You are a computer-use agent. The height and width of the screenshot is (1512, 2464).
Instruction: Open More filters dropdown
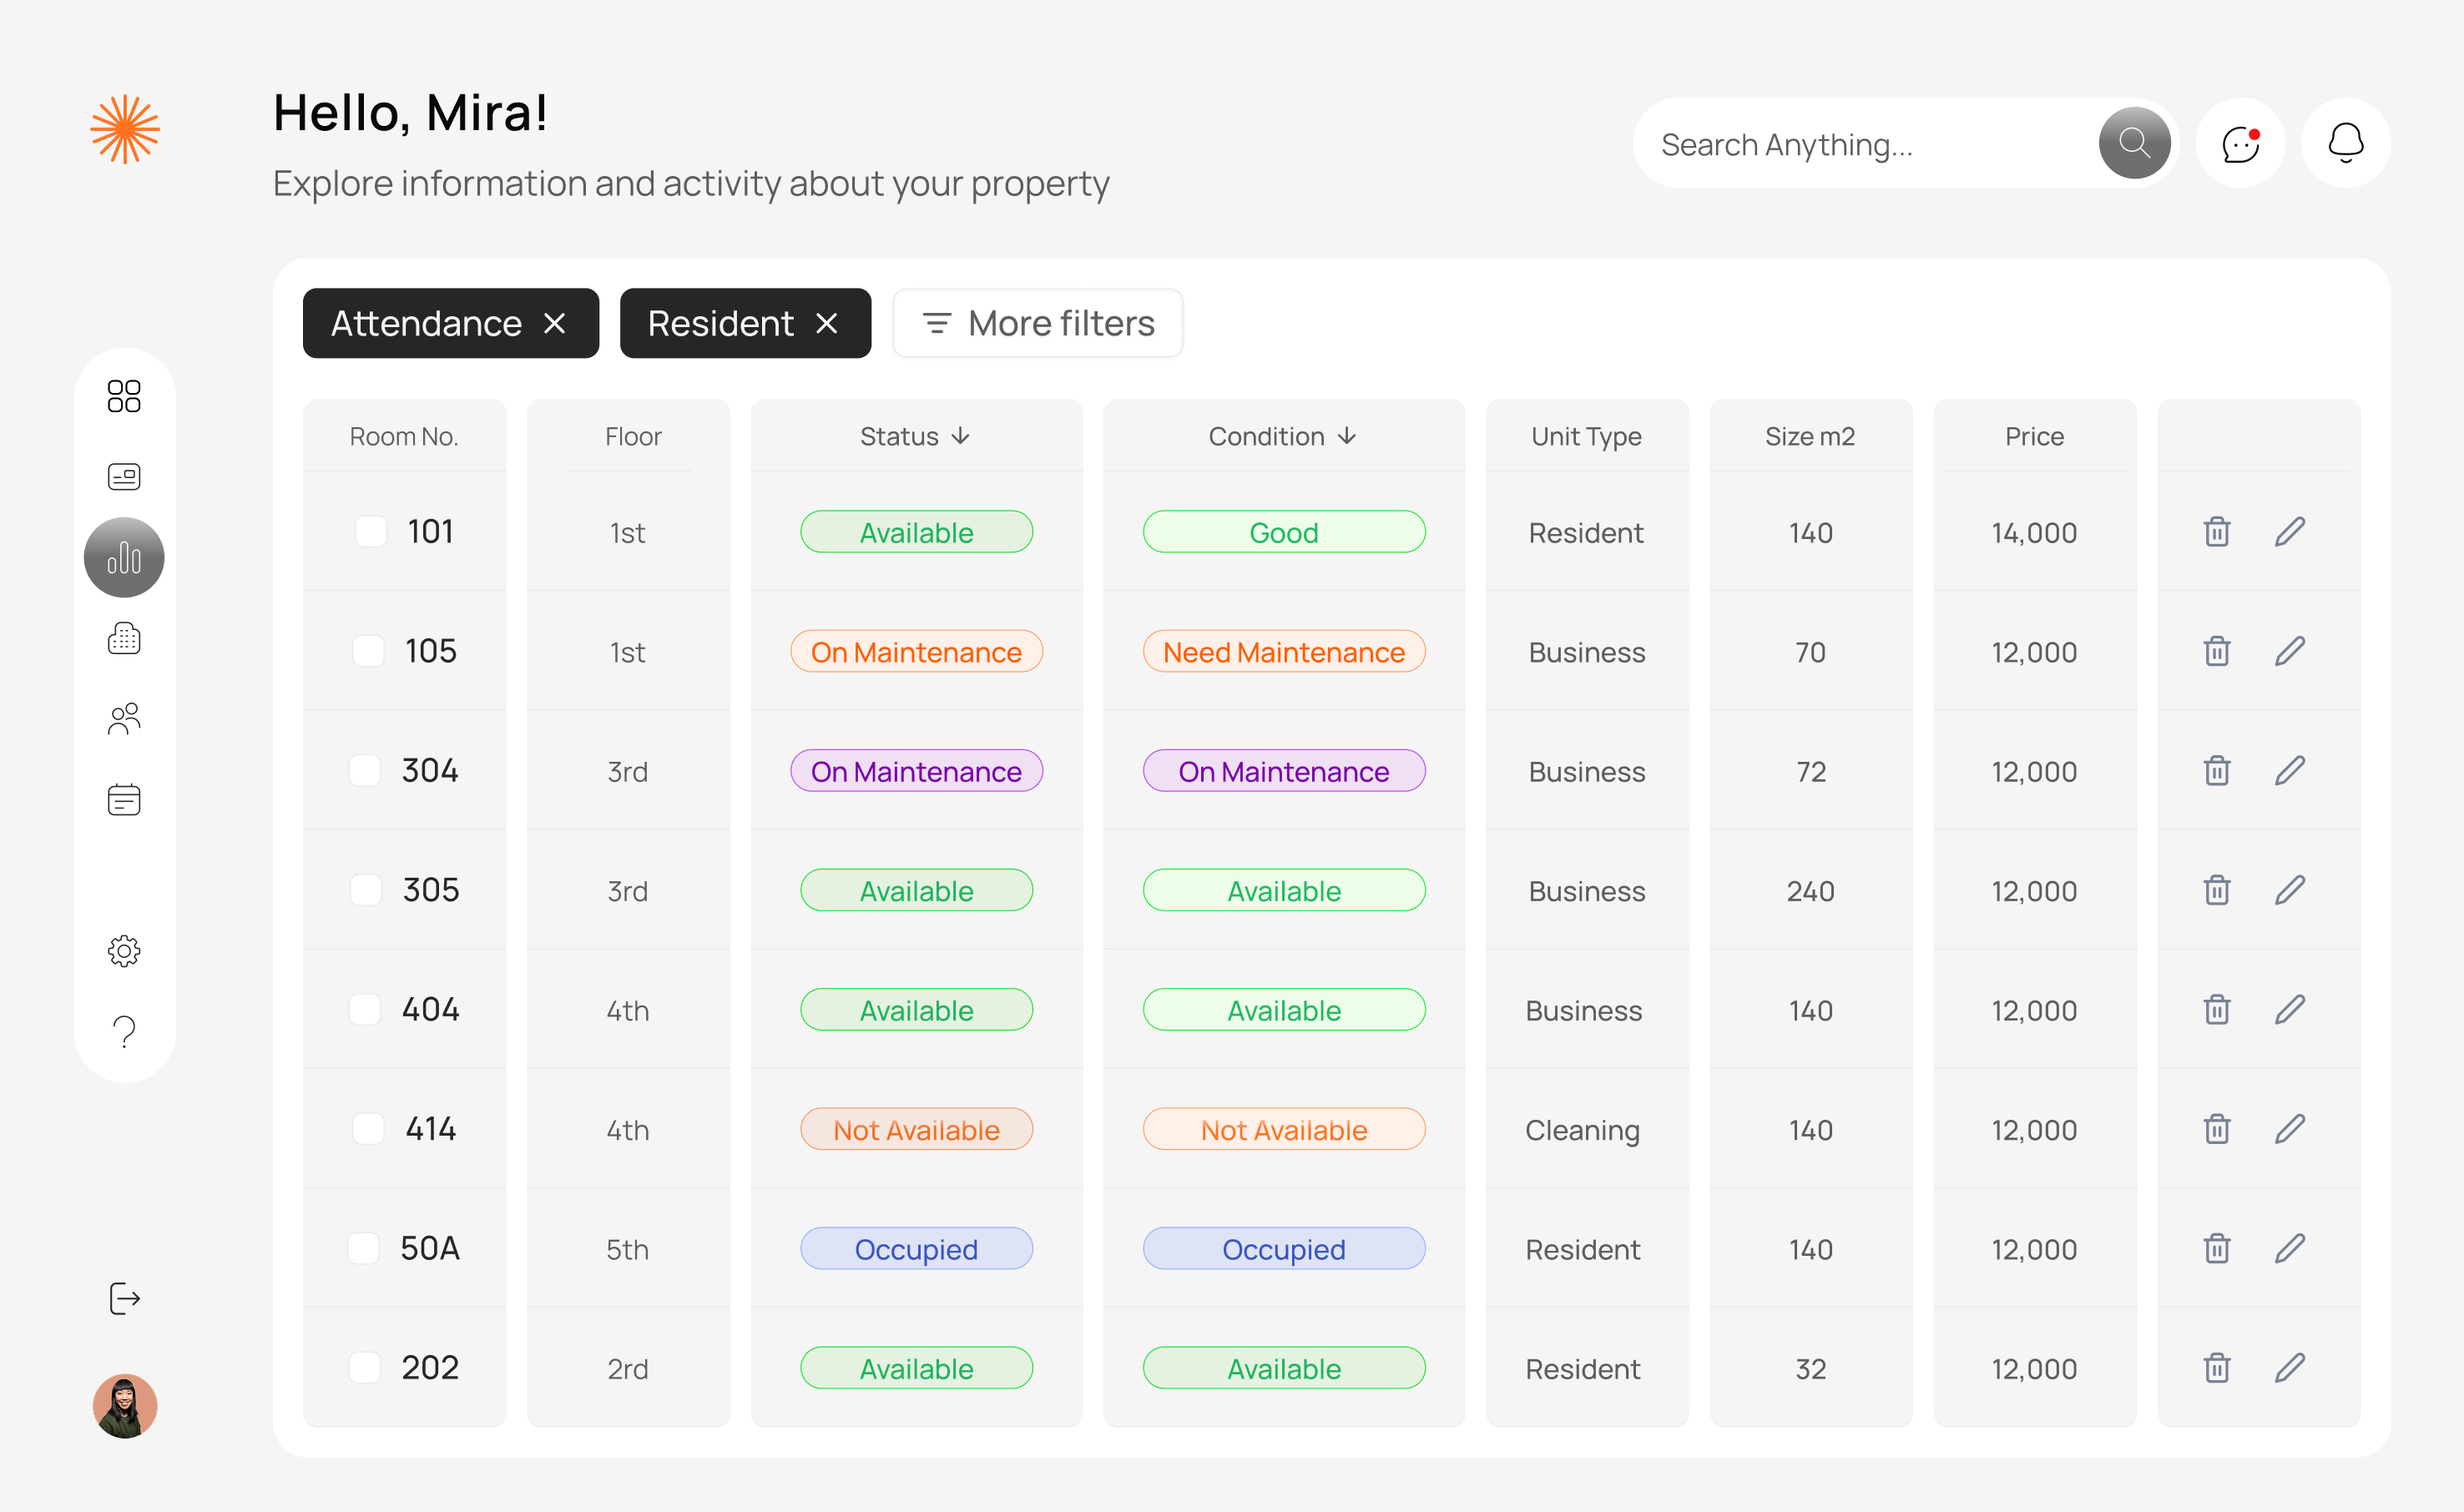click(1037, 323)
